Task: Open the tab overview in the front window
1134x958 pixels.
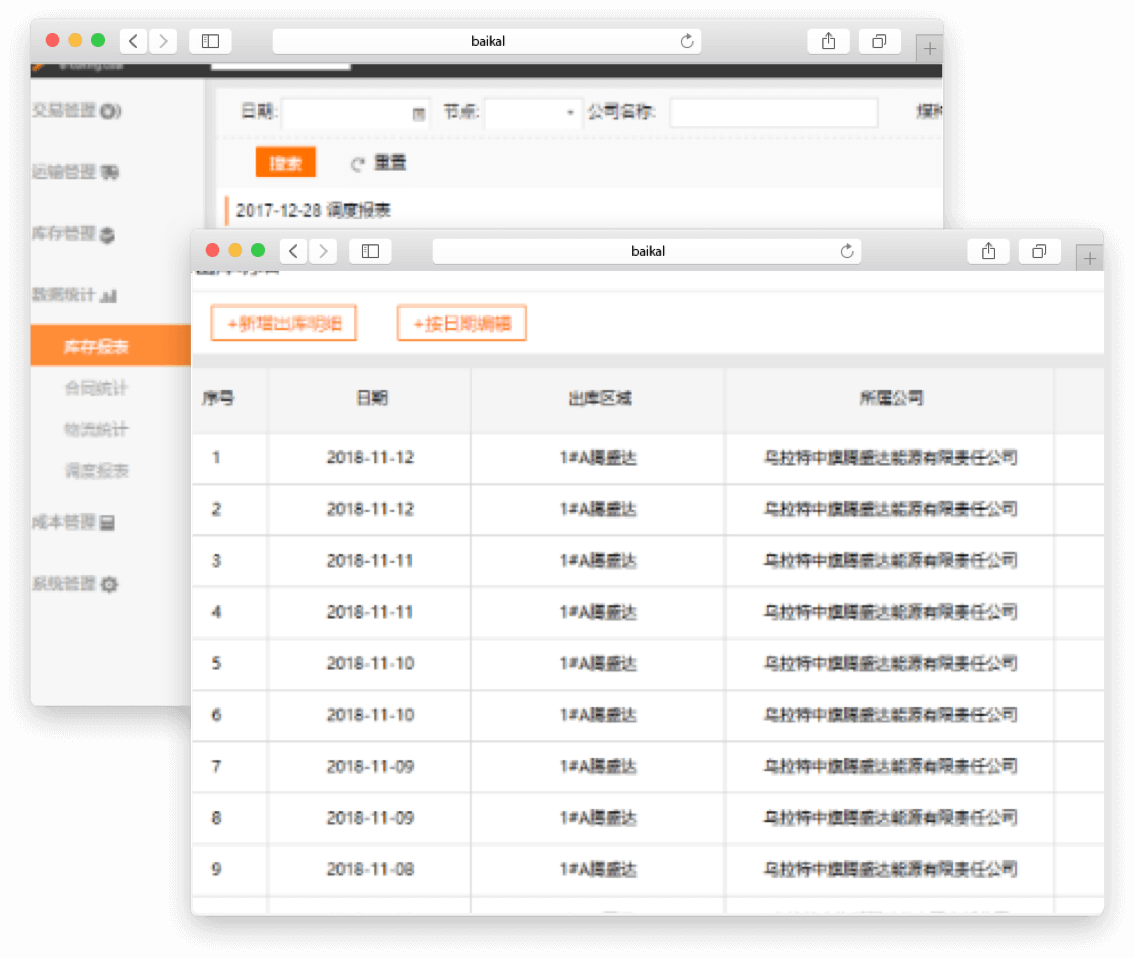Action: pyautogui.click(x=1039, y=252)
